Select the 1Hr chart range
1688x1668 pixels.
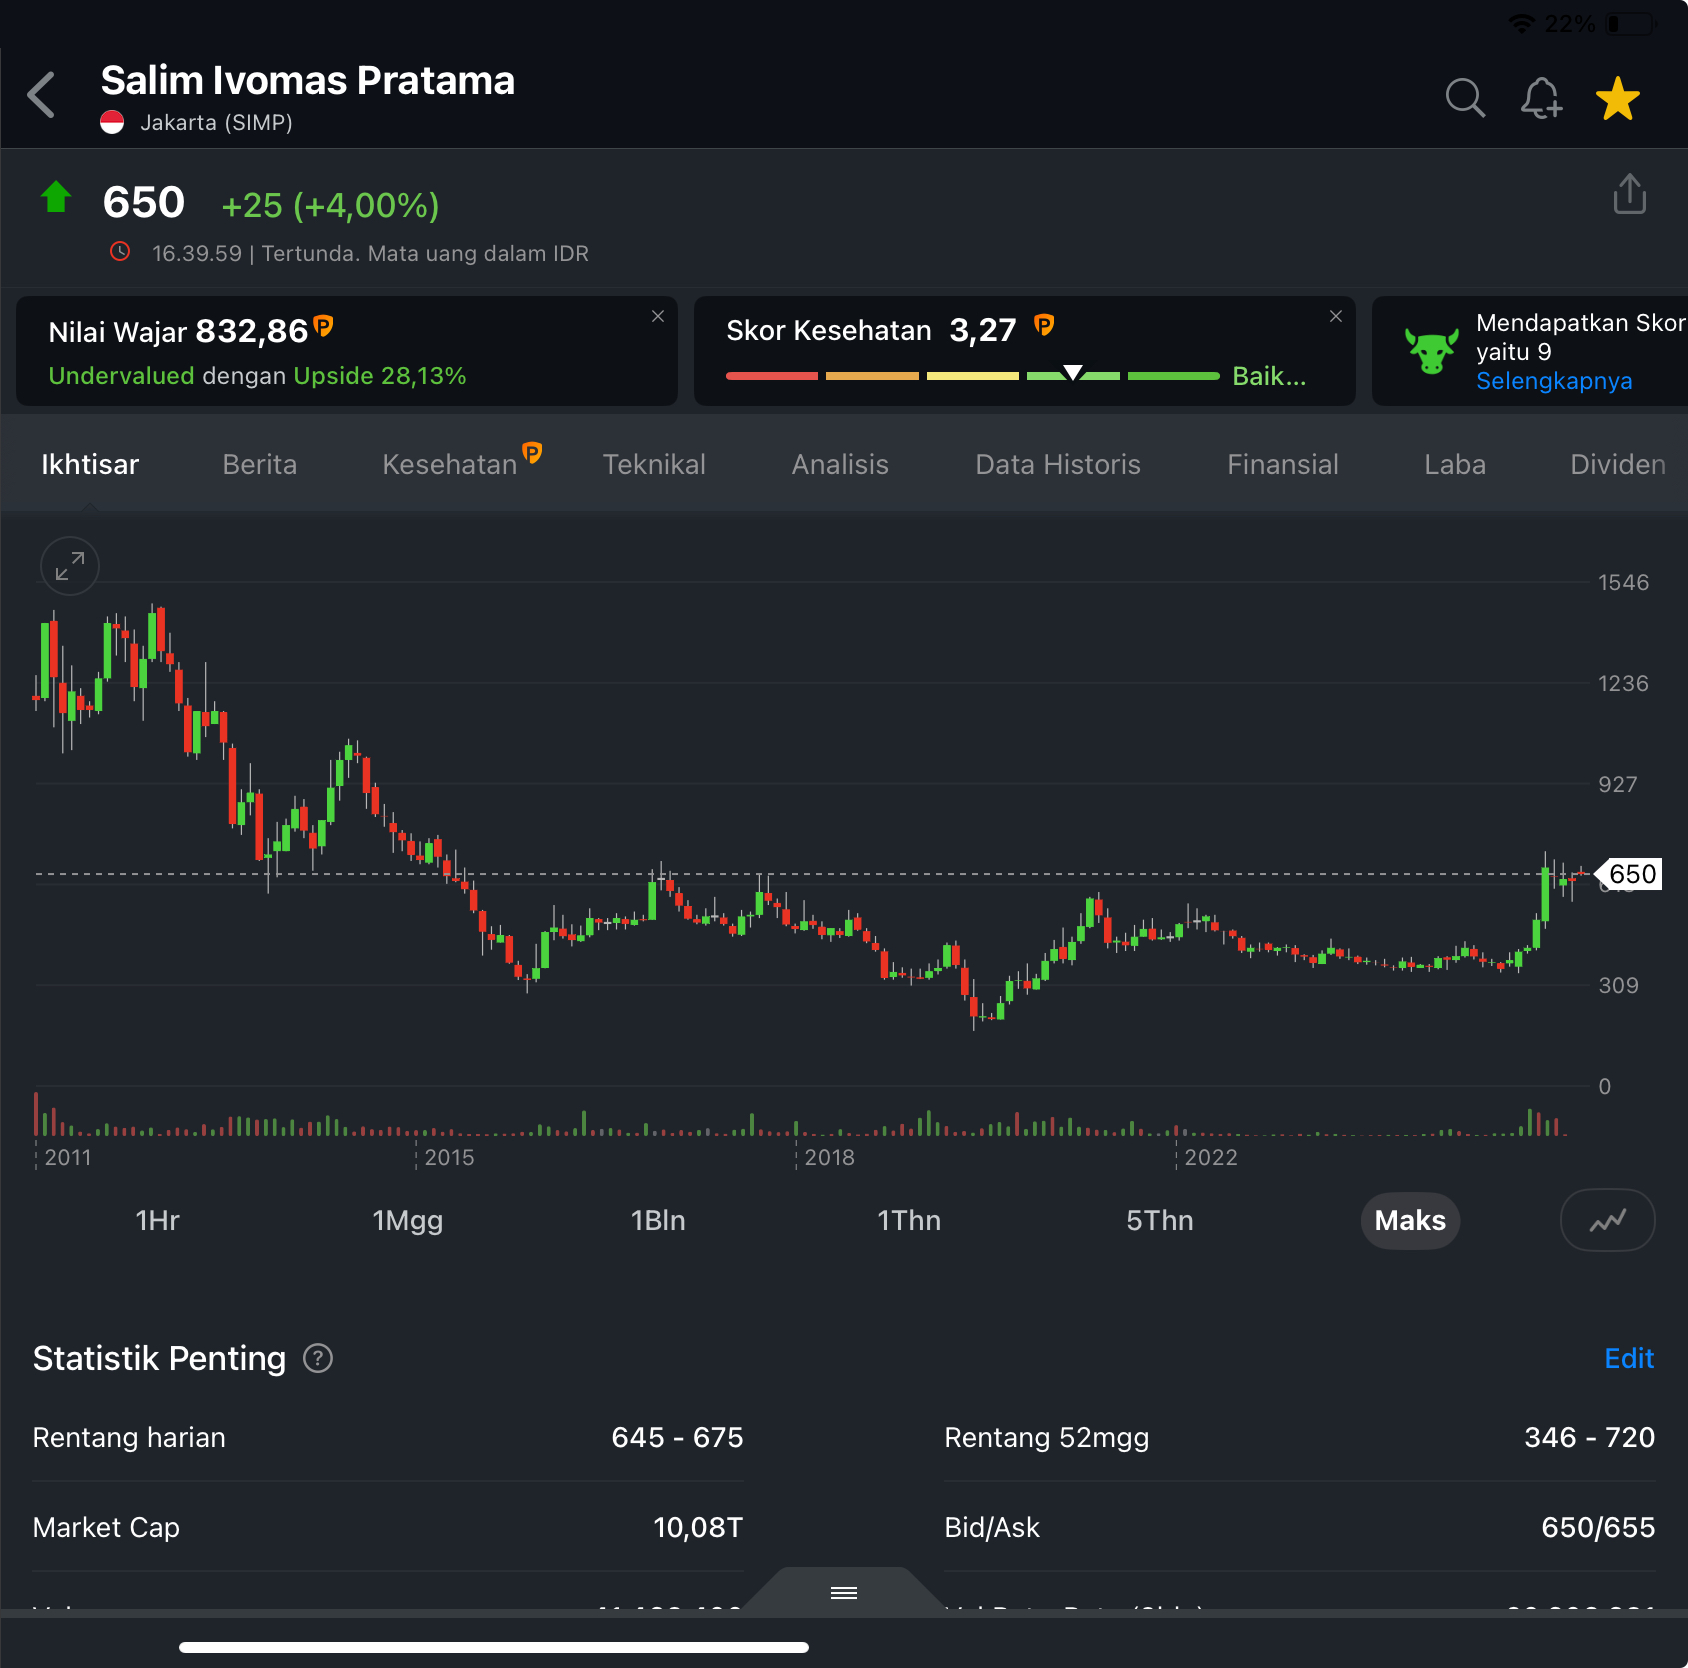157,1220
